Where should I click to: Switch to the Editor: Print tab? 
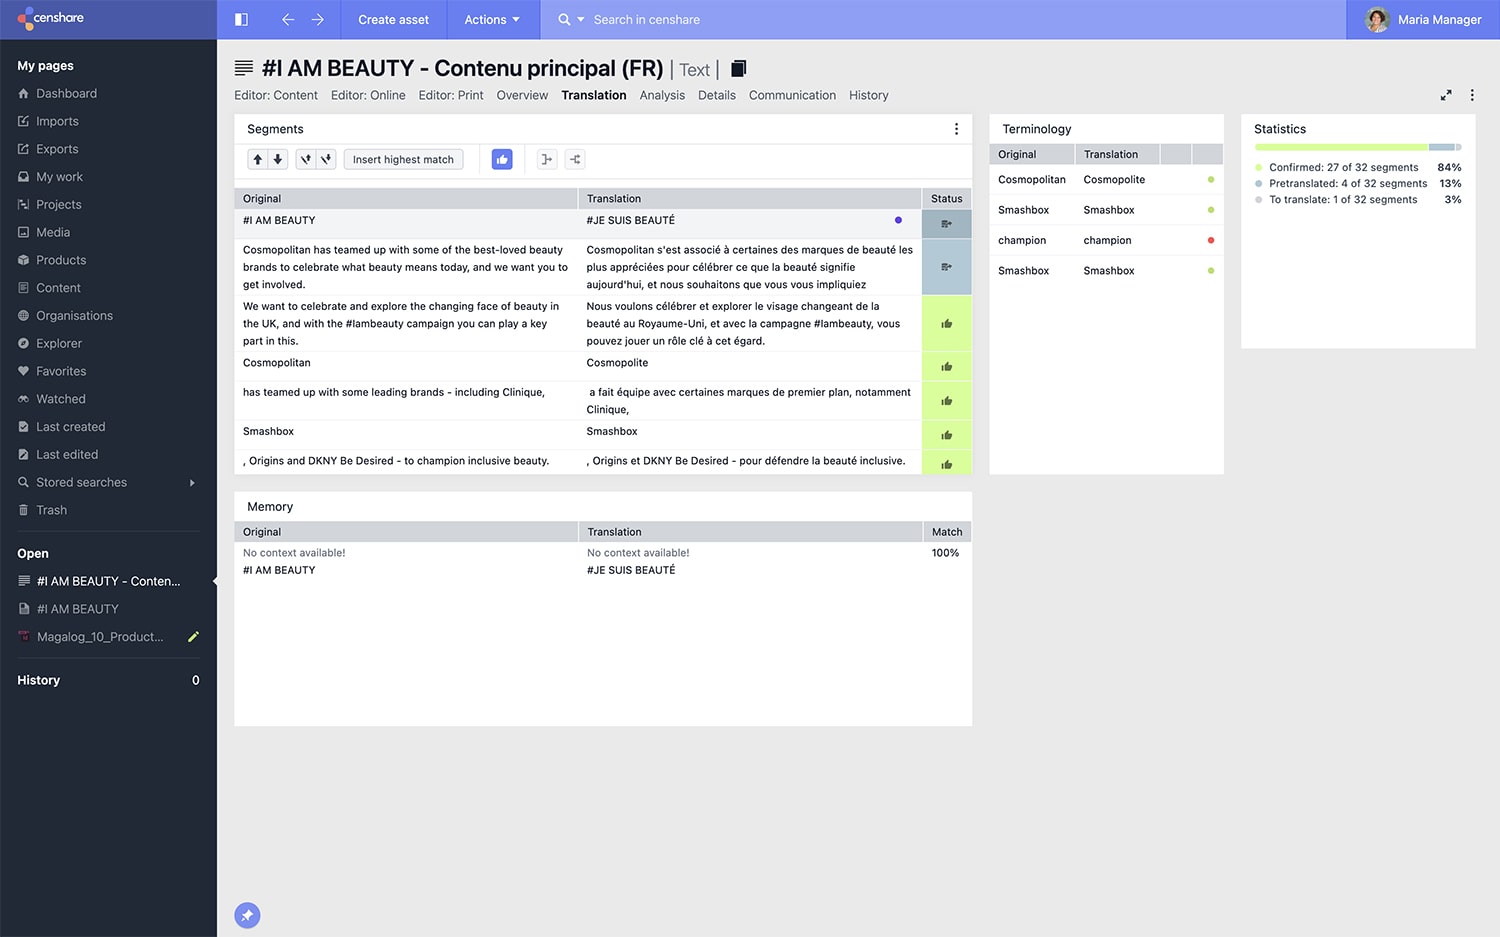click(x=451, y=95)
